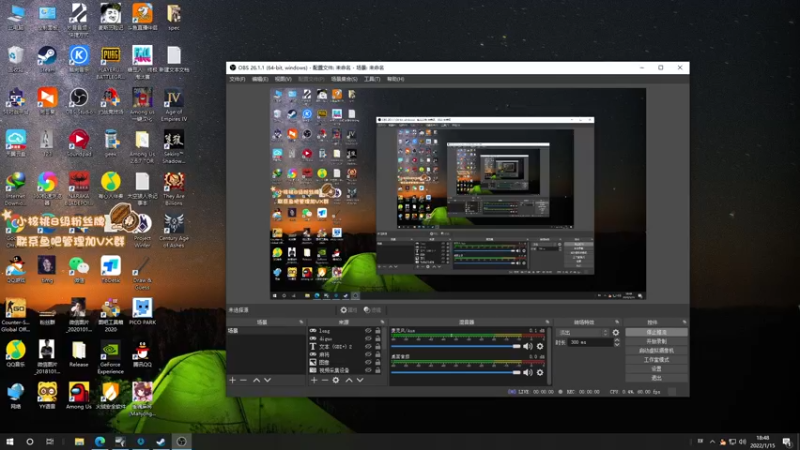Viewport: 800px width, 450px height.
Task: Open the 工具(T) menu in OBS
Action: pos(372,79)
